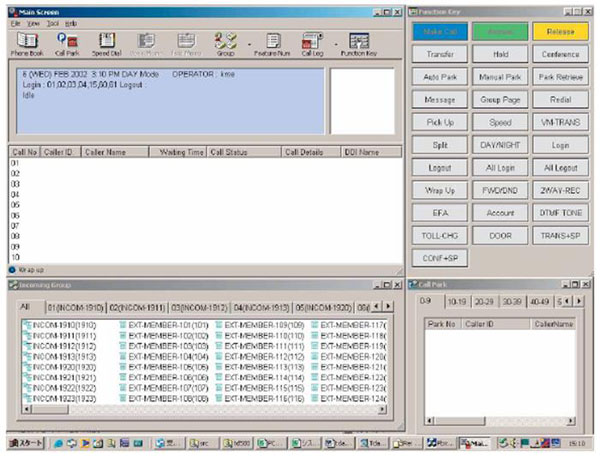This screenshot has width=600, height=457.
Task: Open the File menu
Action: point(15,24)
